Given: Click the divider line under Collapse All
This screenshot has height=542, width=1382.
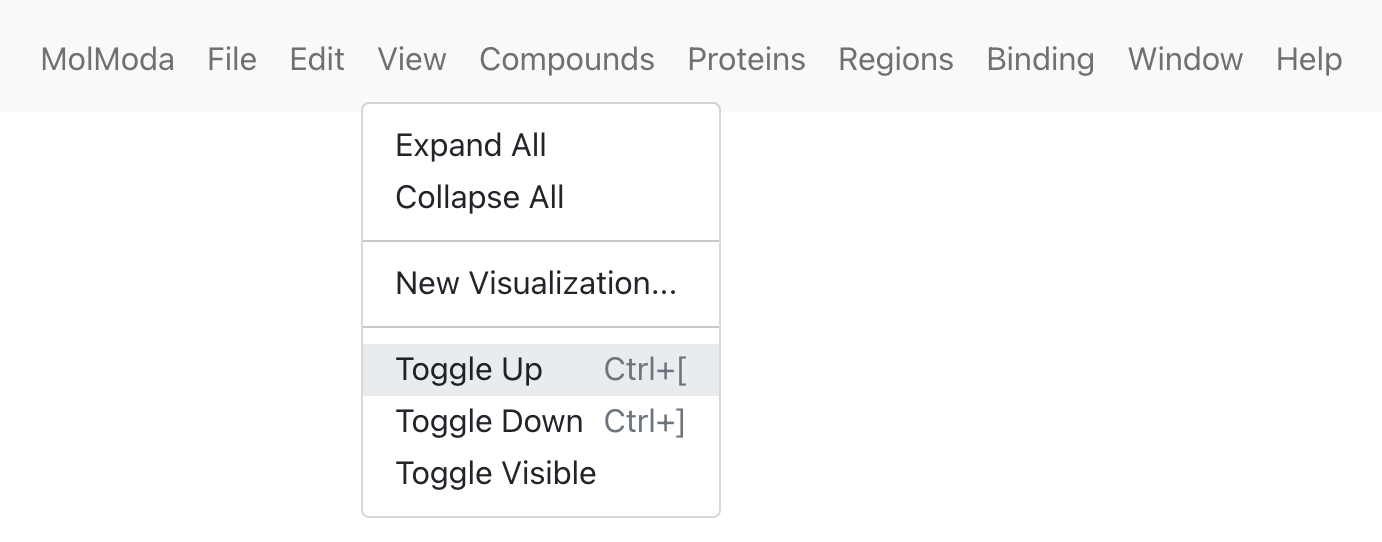Looking at the screenshot, I should 541,241.
